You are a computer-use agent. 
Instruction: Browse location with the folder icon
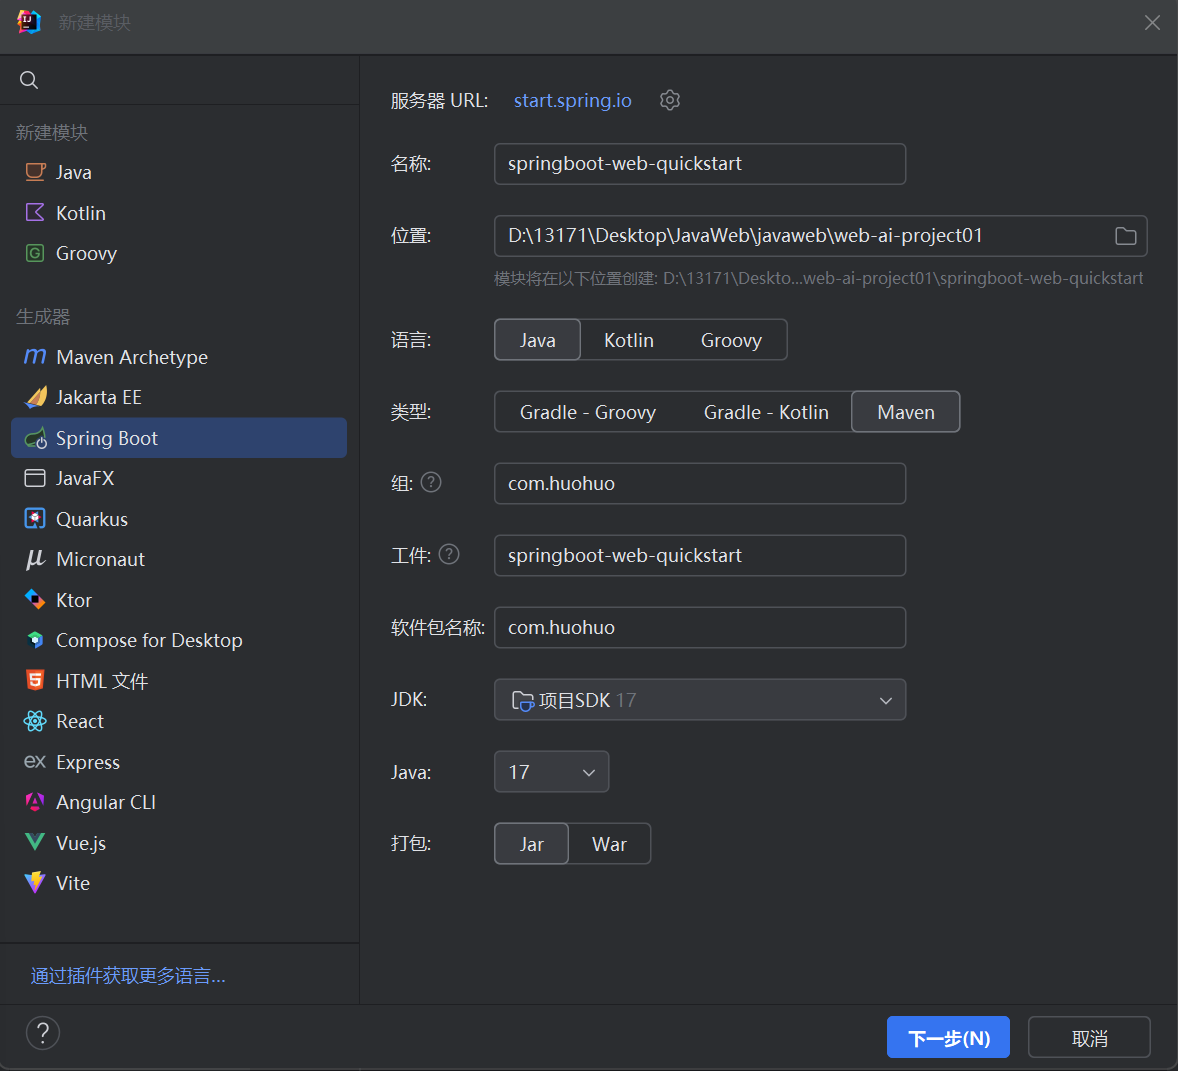click(1125, 236)
